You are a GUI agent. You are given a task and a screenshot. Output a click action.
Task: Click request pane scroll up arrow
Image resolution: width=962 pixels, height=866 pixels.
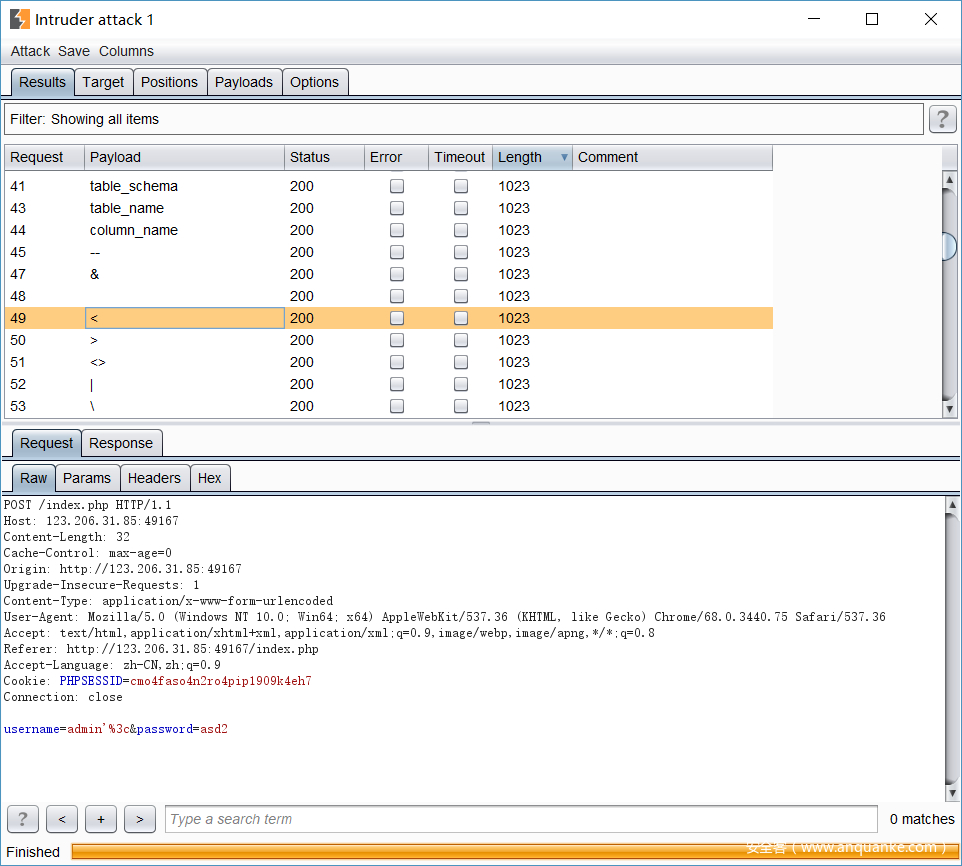tap(952, 505)
